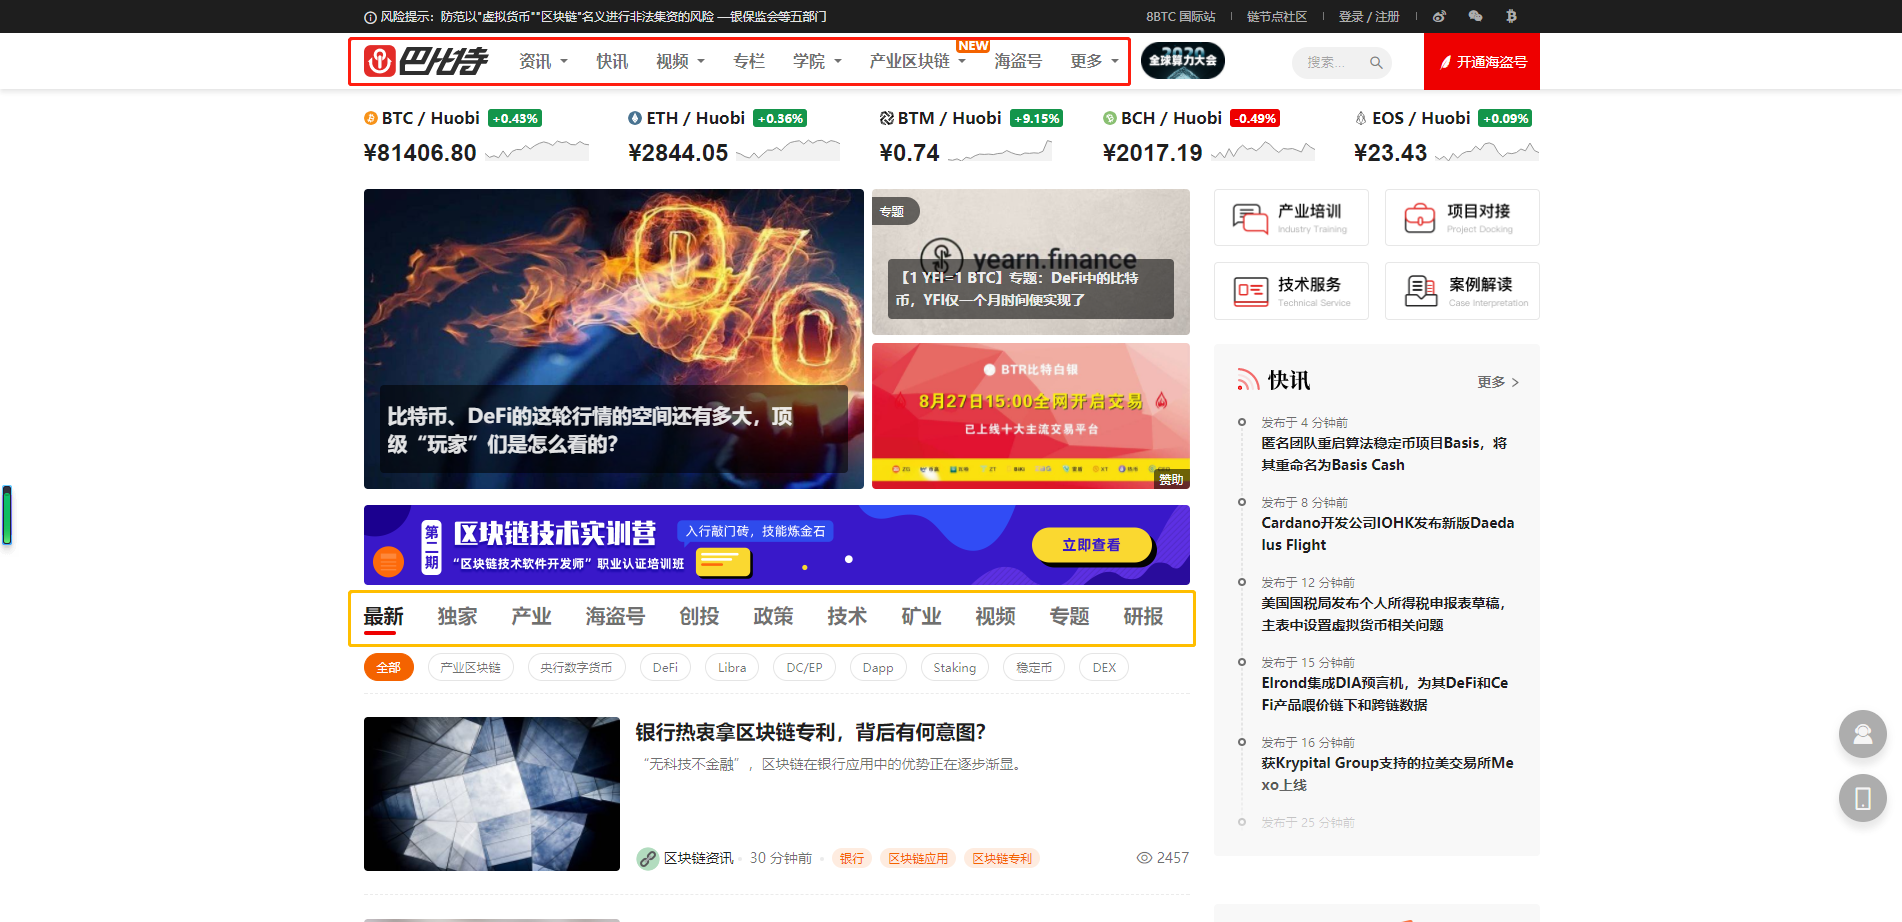Open the mobile phone floating icon
This screenshot has height=922, width=1902.
click(1862, 798)
